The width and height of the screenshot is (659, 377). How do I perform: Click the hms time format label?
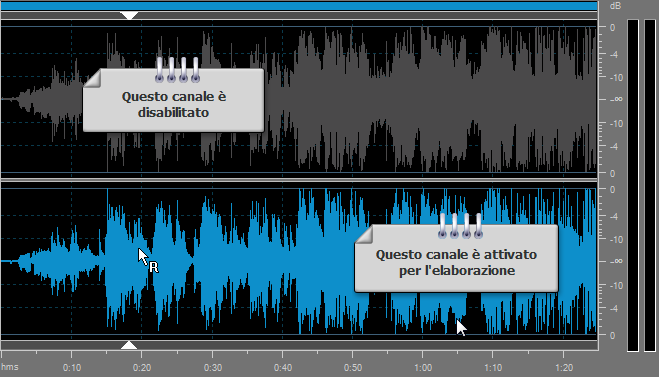click(x=10, y=367)
